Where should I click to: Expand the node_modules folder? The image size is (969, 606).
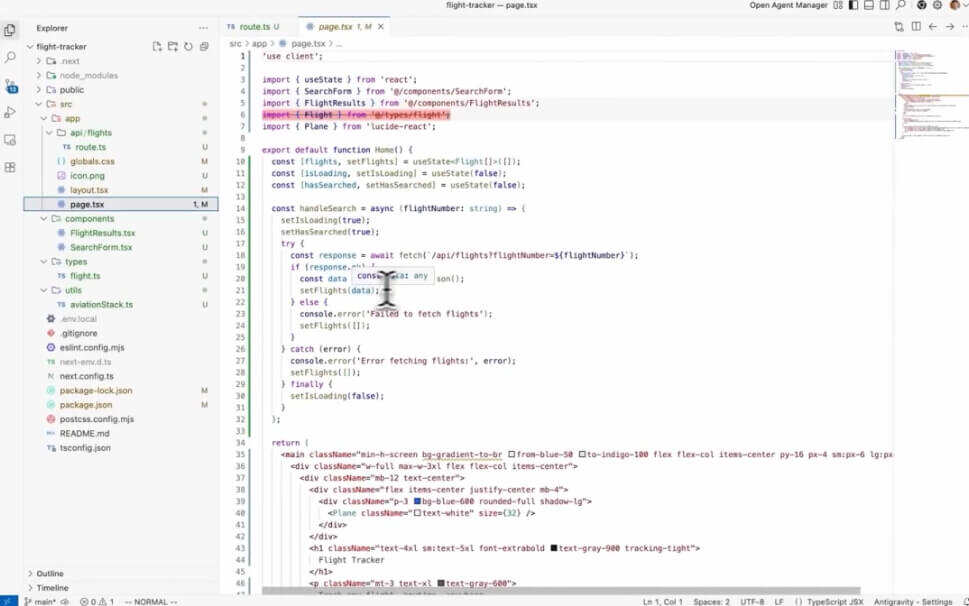pyautogui.click(x=88, y=75)
